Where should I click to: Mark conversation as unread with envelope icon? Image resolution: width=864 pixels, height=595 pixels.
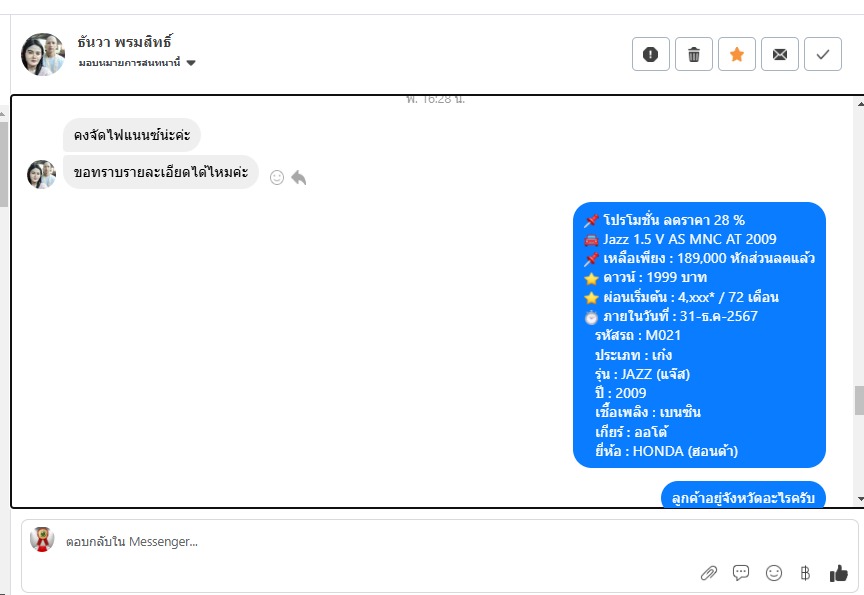pyautogui.click(x=780, y=54)
